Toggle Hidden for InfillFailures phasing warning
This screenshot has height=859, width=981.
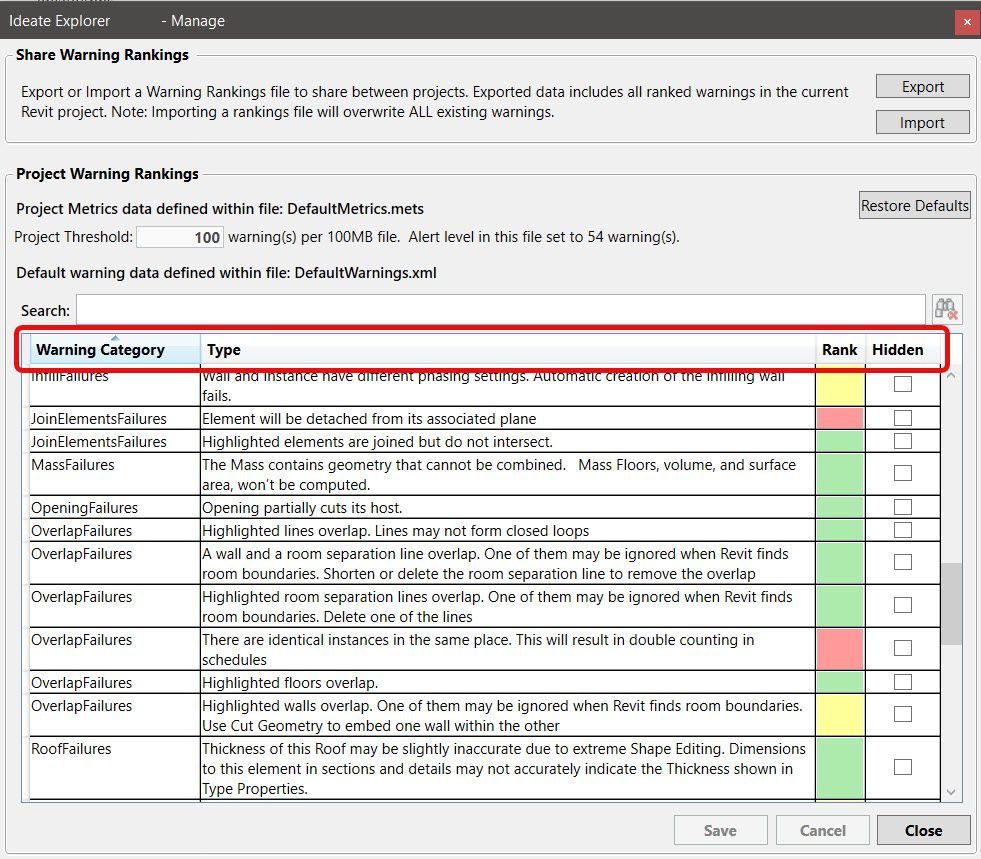coord(903,384)
